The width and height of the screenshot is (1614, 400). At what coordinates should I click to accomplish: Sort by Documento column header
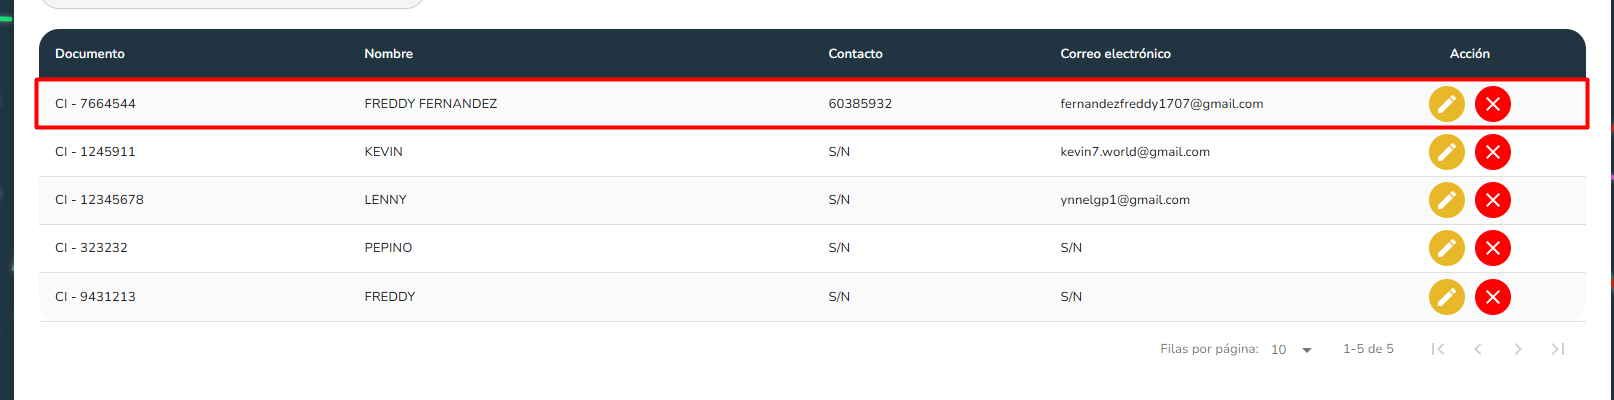pyautogui.click(x=90, y=54)
